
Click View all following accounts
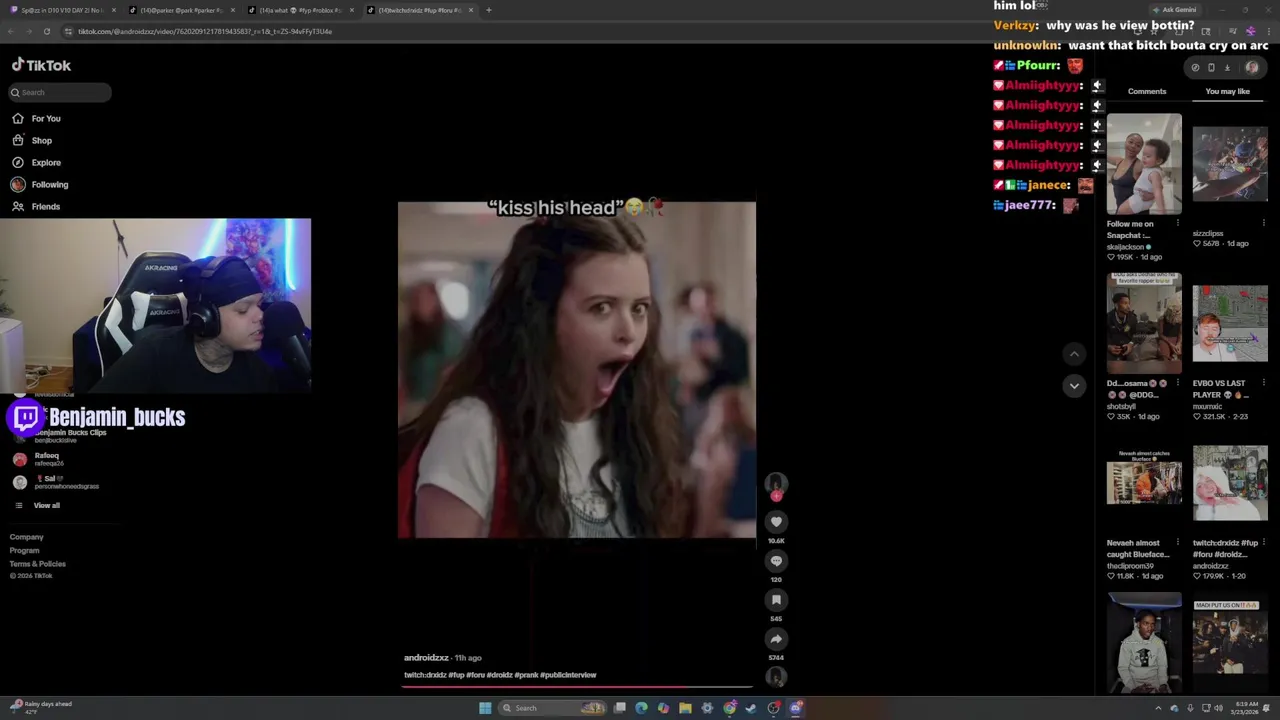tap(46, 505)
